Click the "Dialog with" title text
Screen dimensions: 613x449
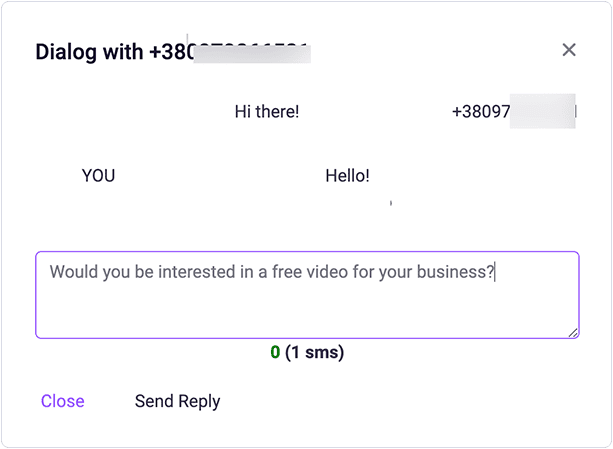pyautogui.click(x=90, y=52)
